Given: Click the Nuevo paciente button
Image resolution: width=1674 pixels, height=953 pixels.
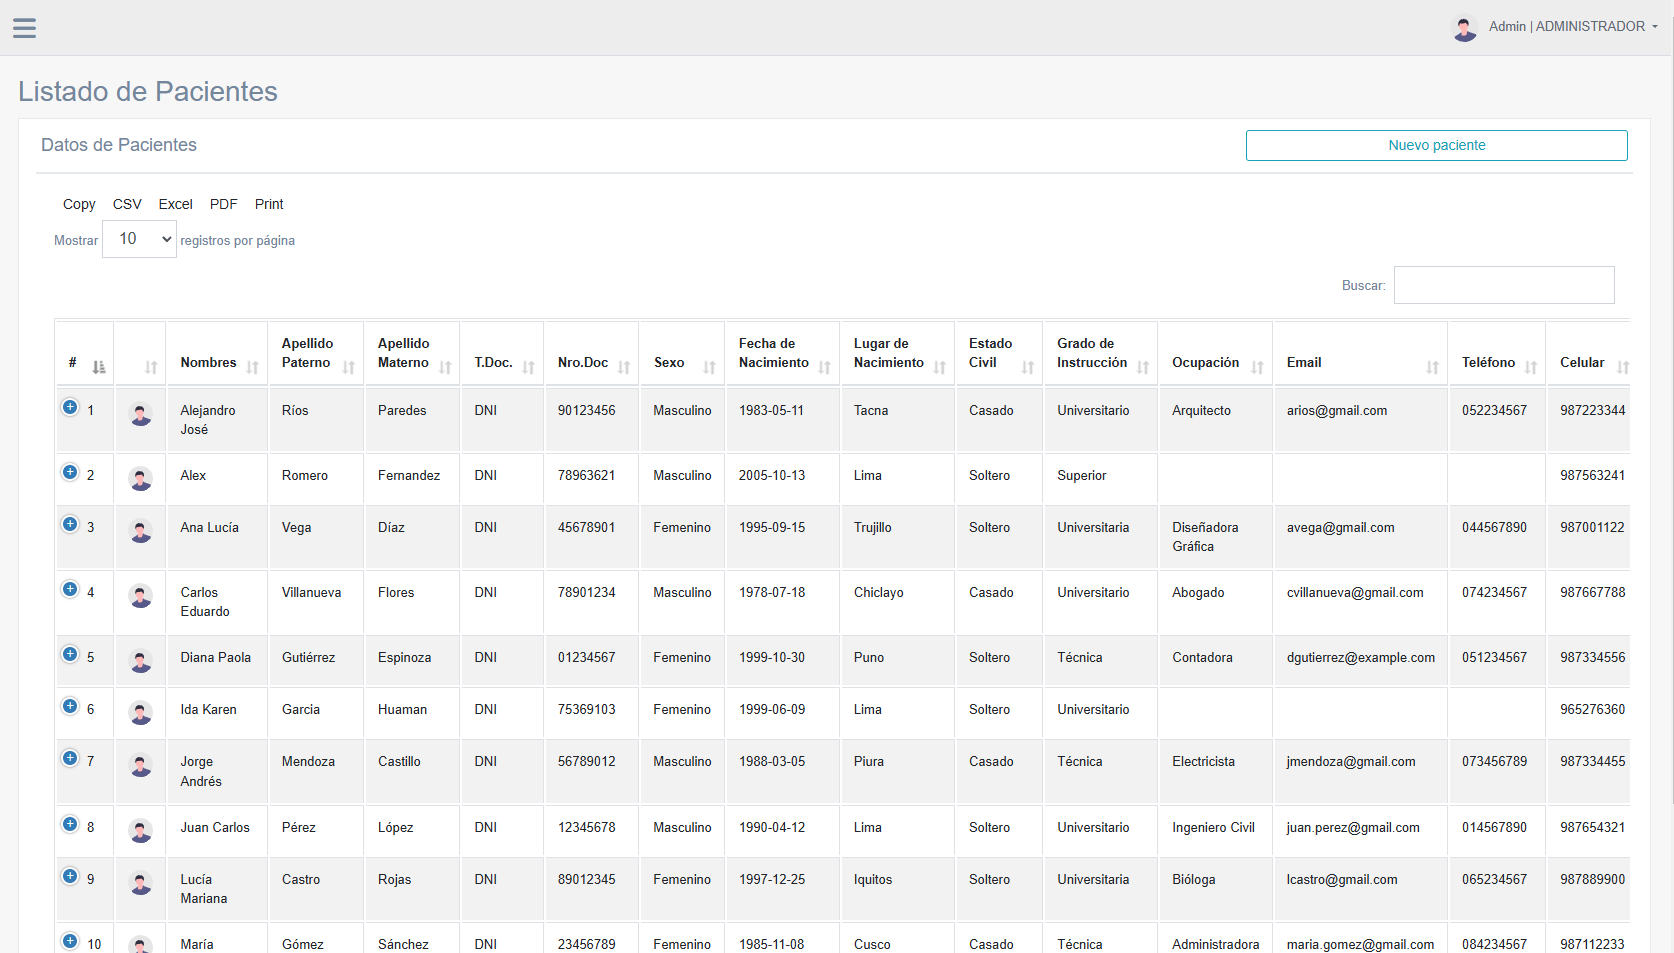Looking at the screenshot, I should click(x=1436, y=145).
